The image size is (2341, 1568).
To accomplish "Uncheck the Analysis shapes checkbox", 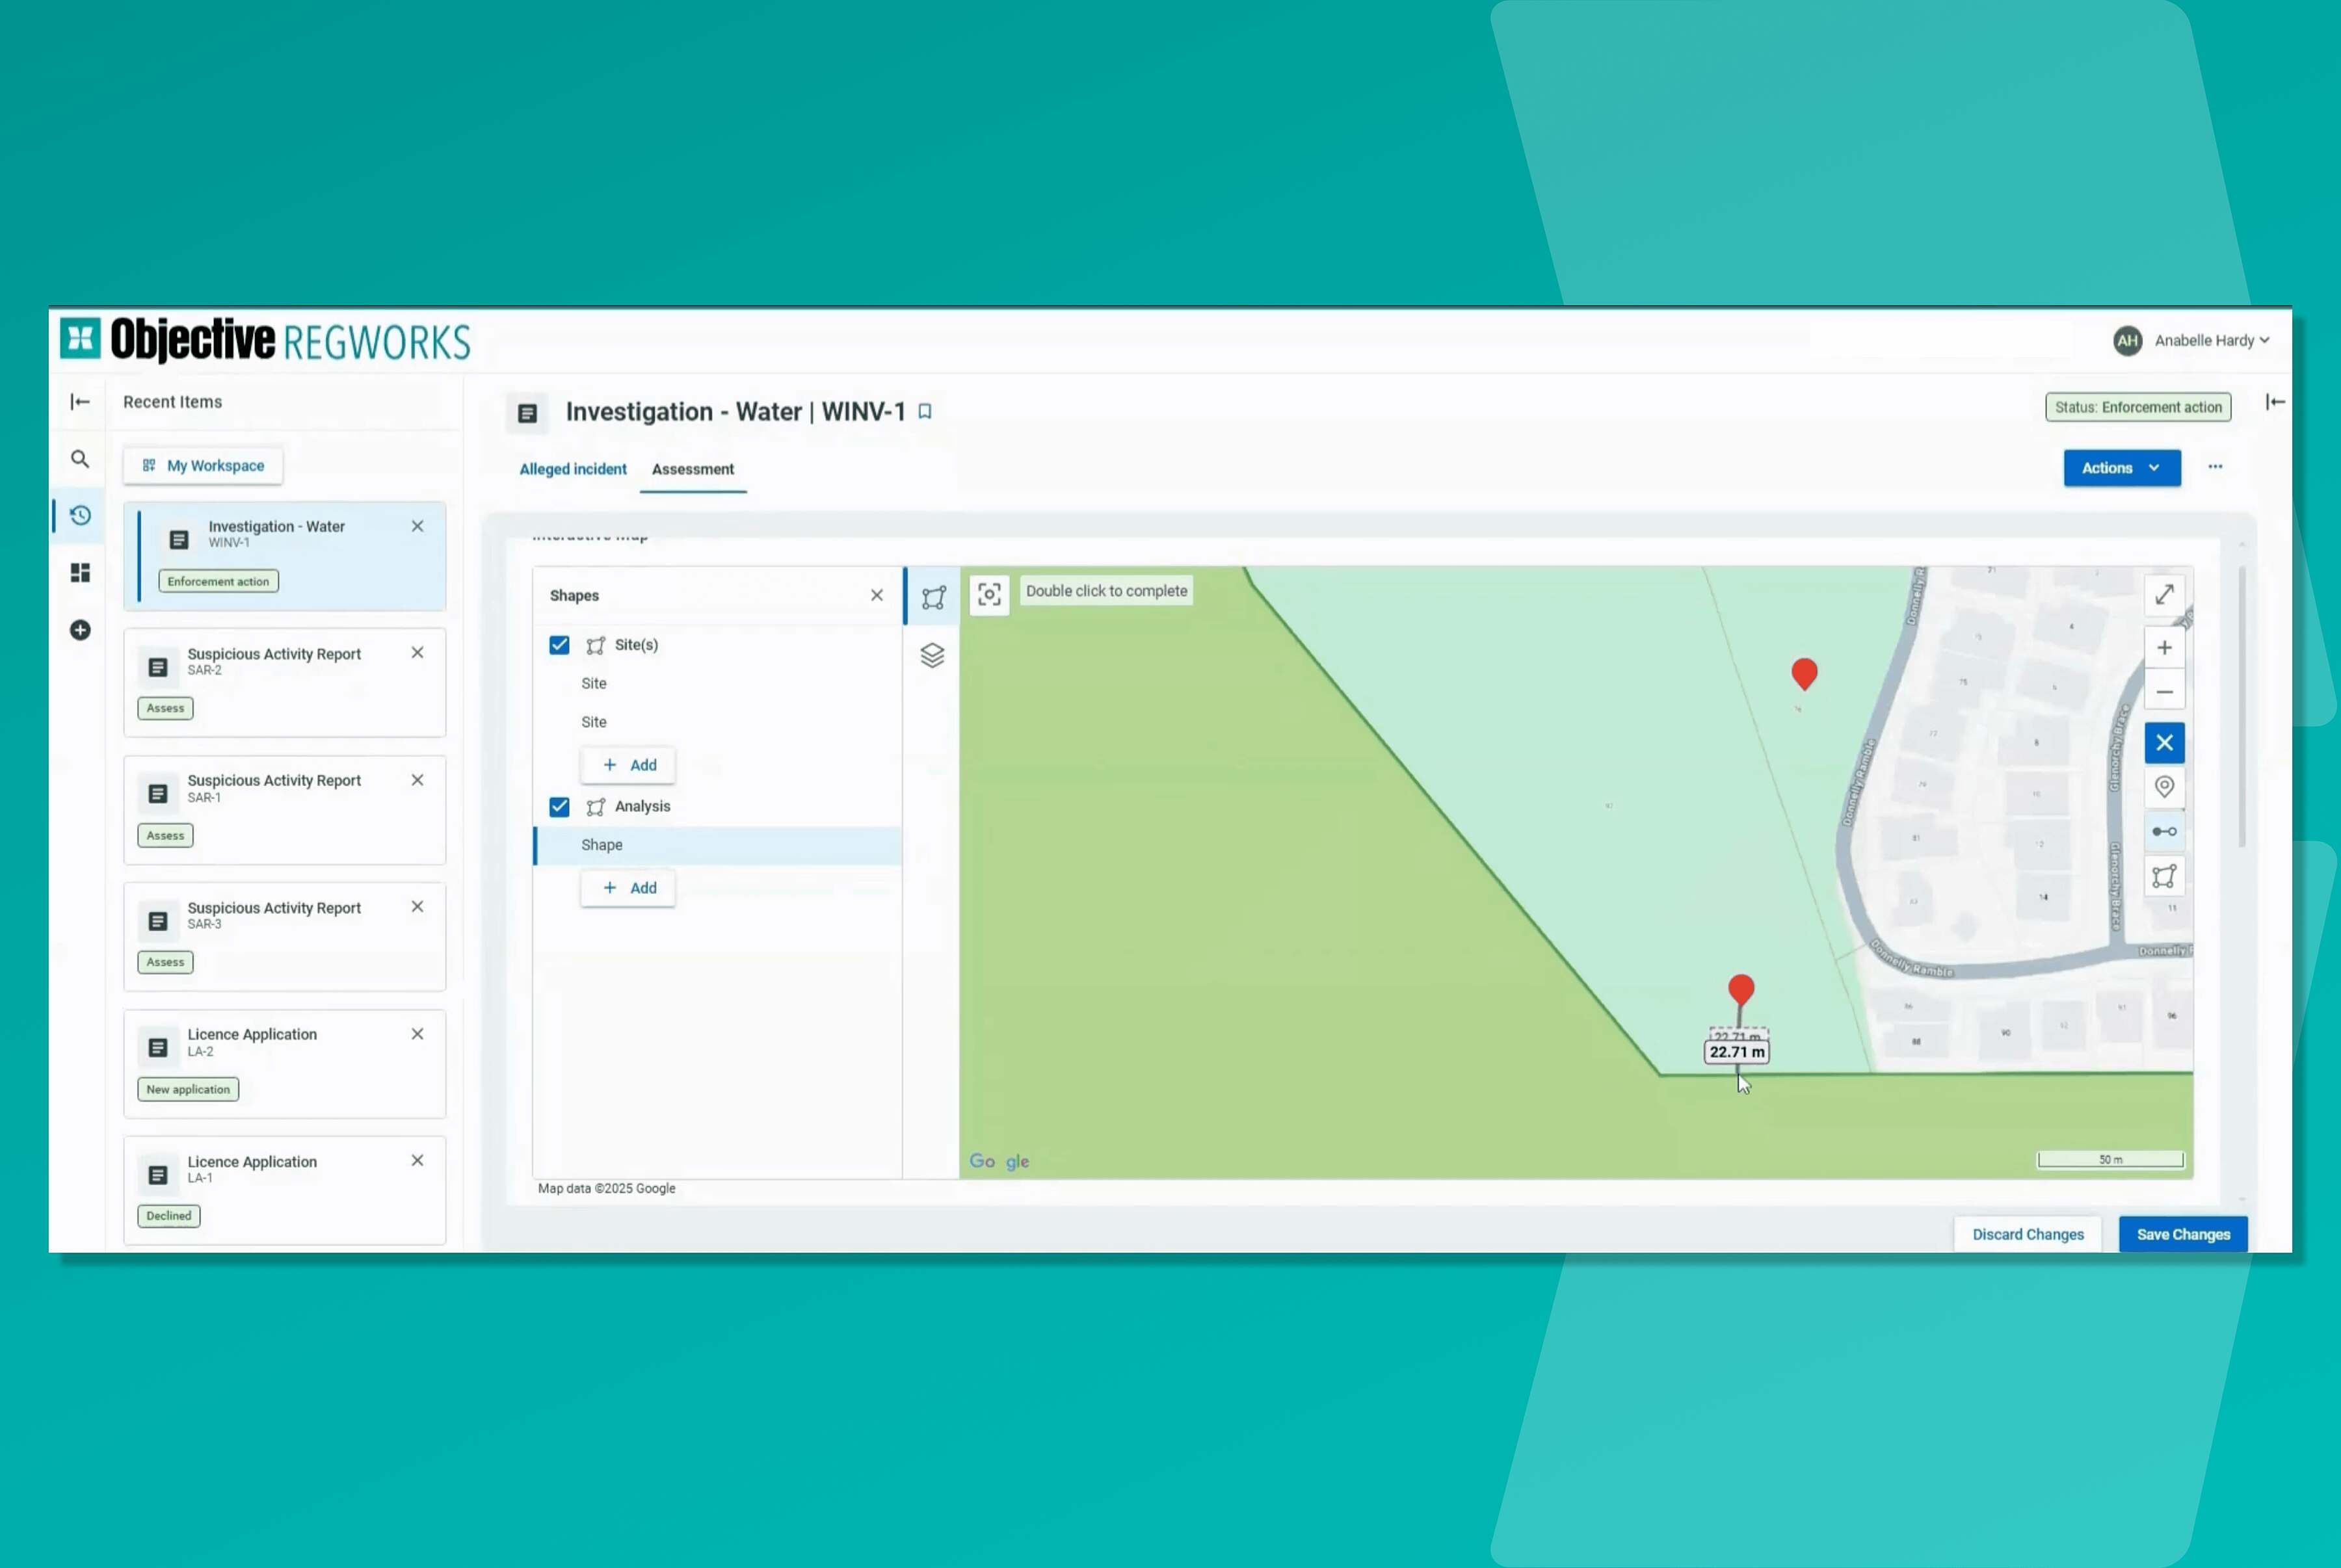I will coord(559,806).
